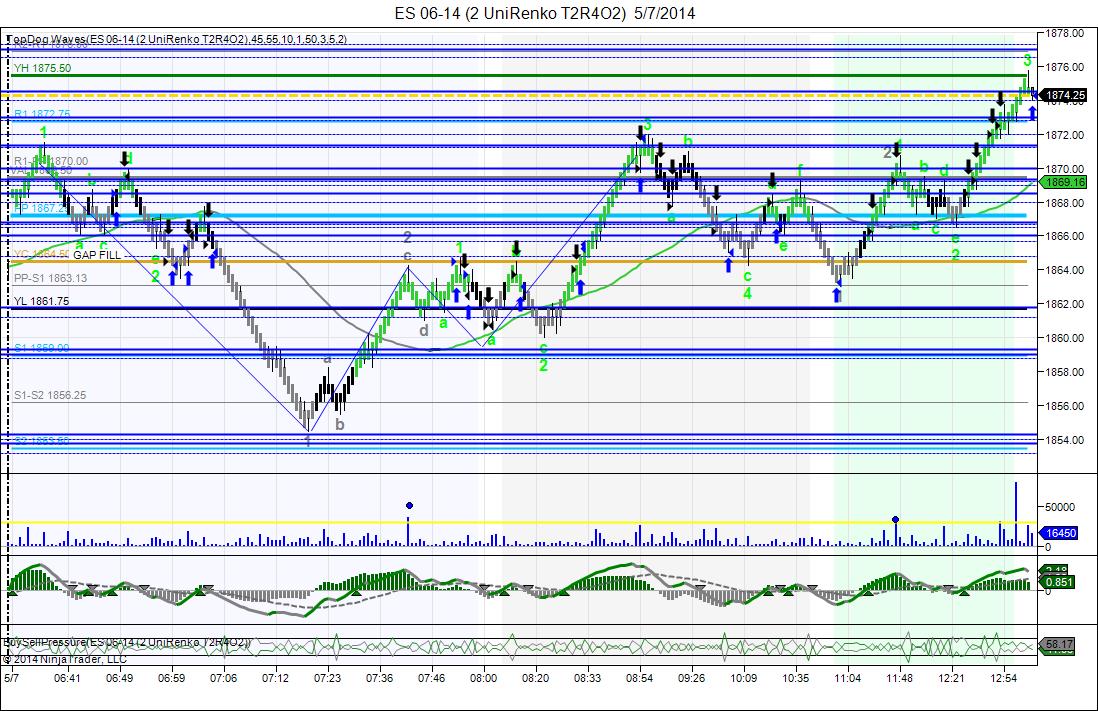Select the 07:36 time axis label
The height and width of the screenshot is (711, 1098).
point(379,678)
